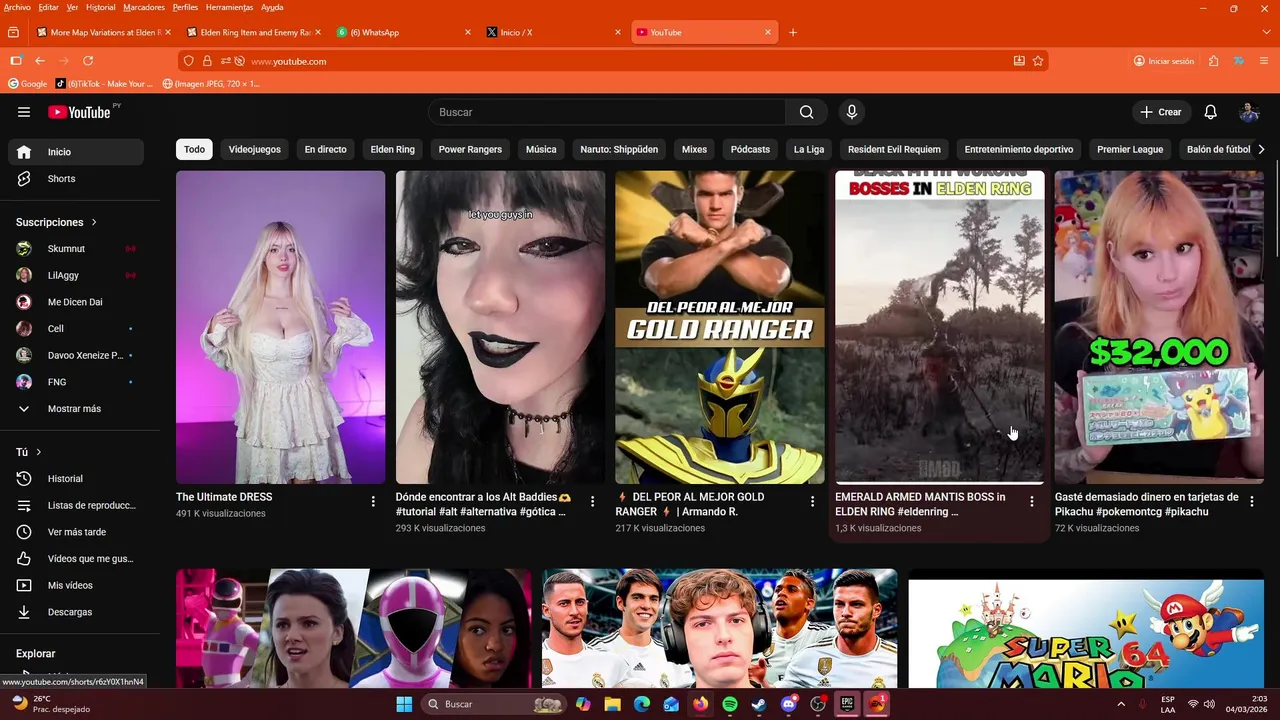
Task: Open Epic Games from the taskbar
Action: (847, 704)
